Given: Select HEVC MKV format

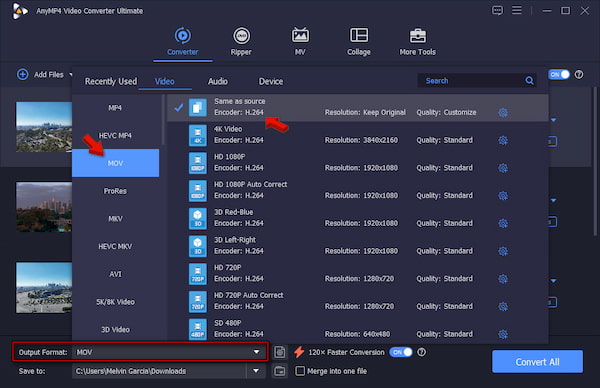Looking at the screenshot, I should [x=115, y=246].
